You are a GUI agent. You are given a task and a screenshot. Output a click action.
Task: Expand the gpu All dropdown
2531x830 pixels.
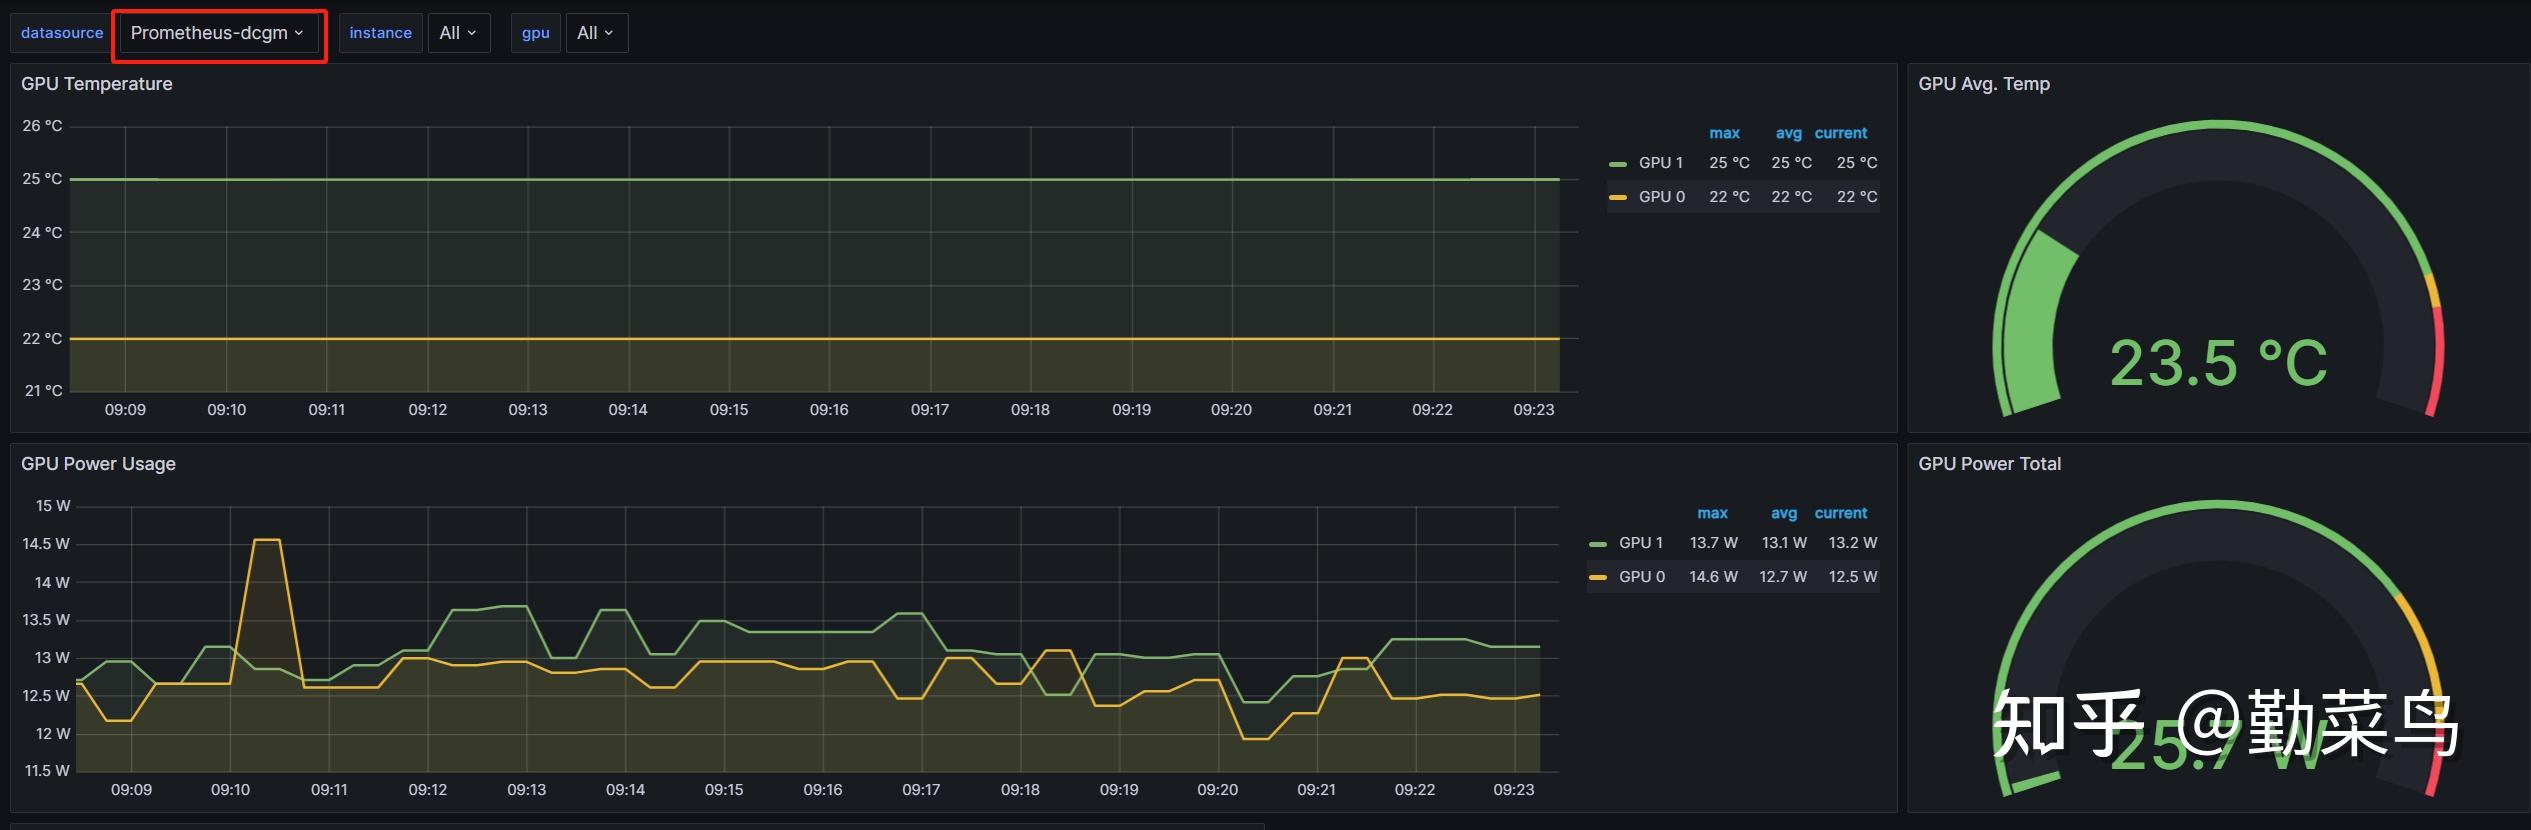[x=595, y=33]
